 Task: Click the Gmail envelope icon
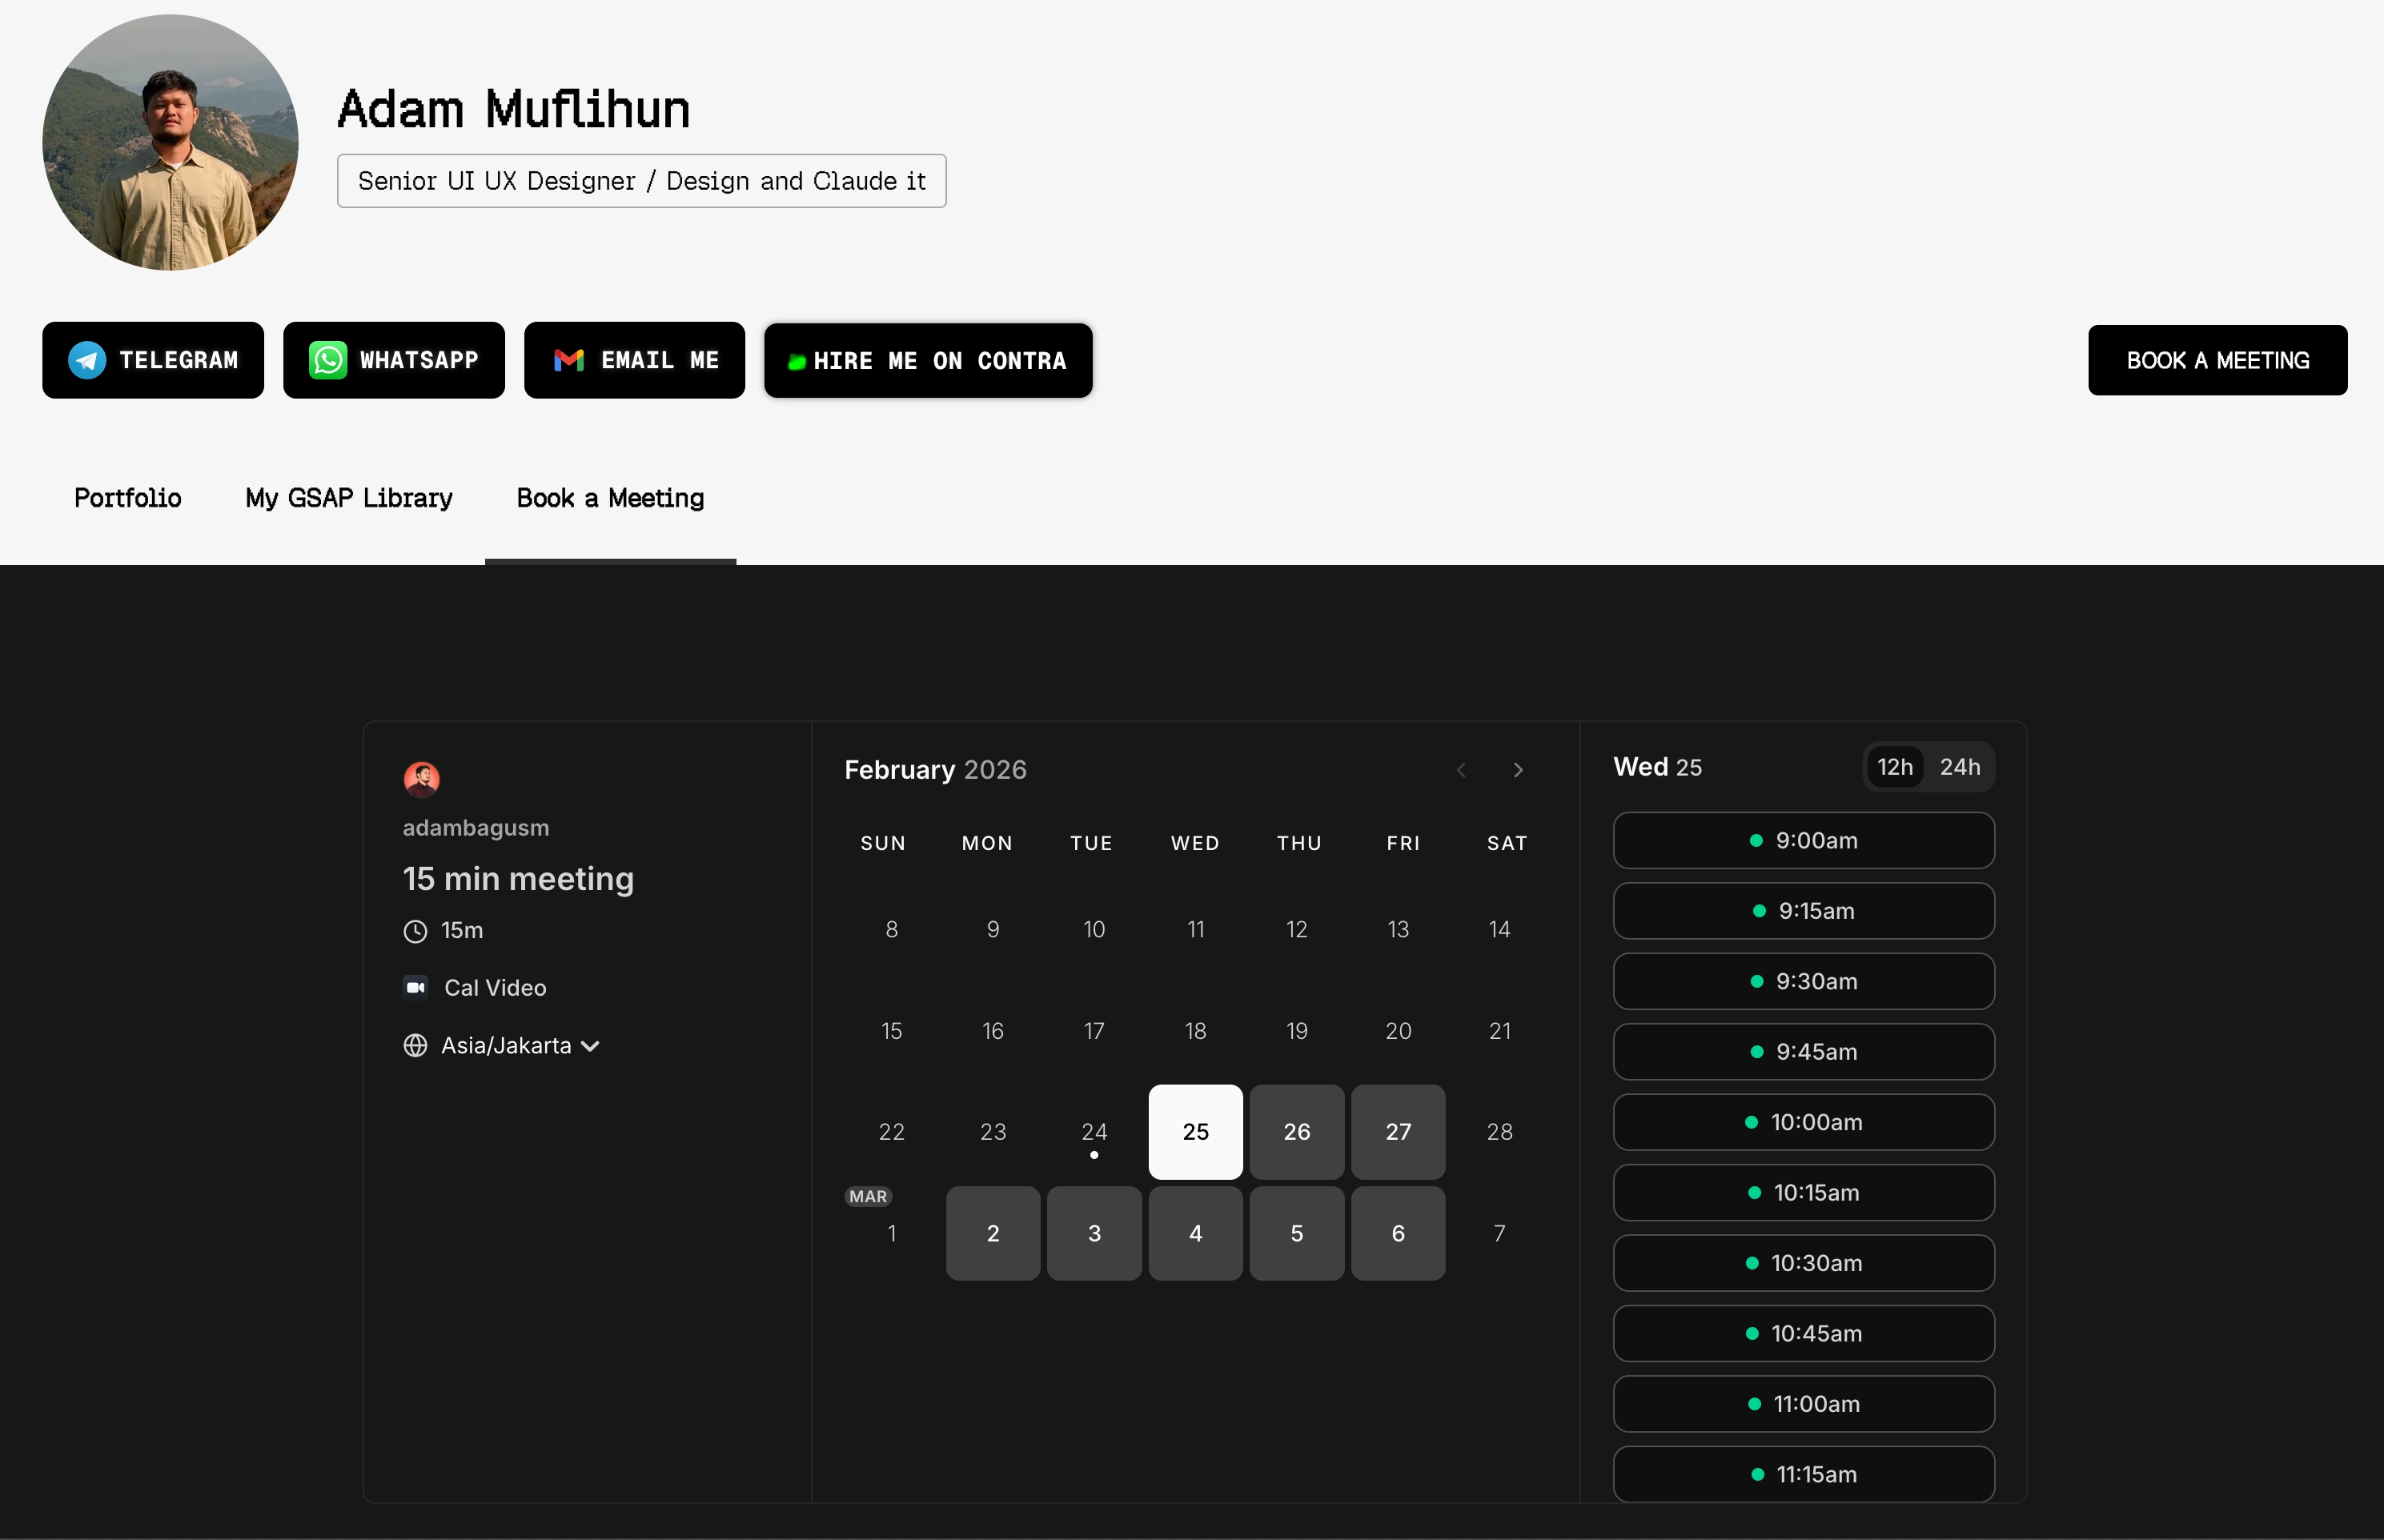(569, 360)
